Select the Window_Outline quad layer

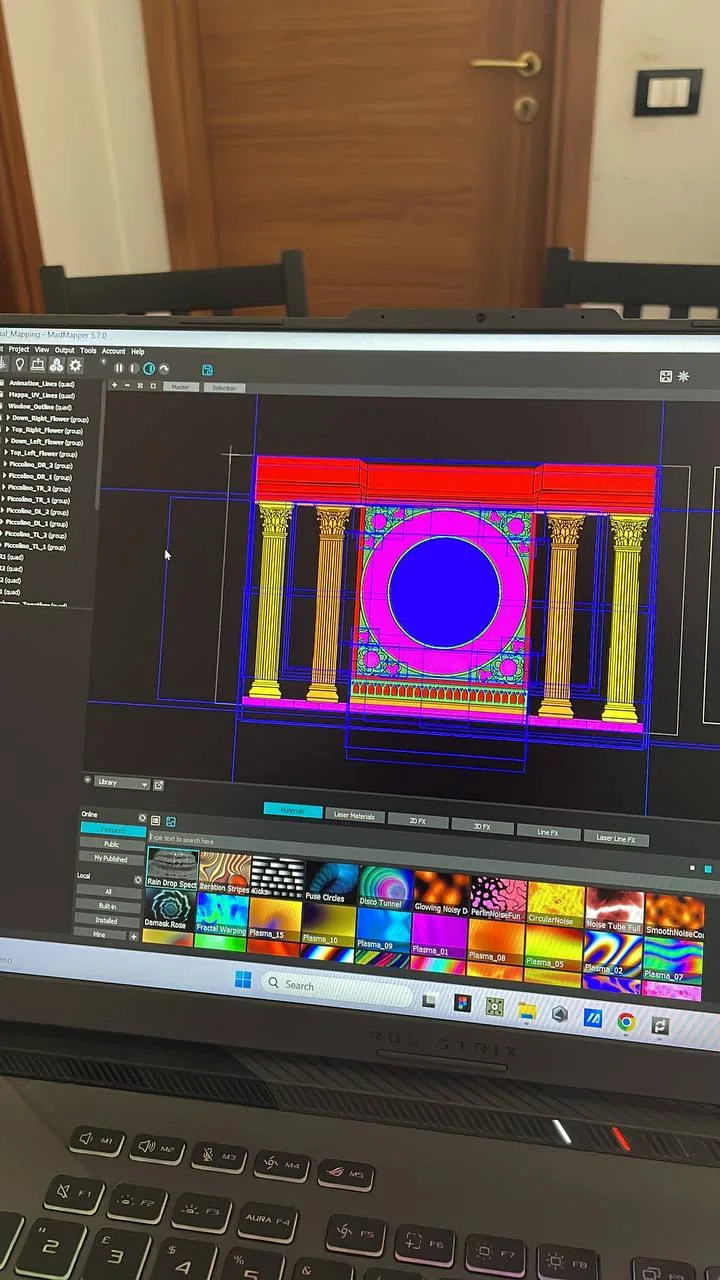click(x=40, y=407)
